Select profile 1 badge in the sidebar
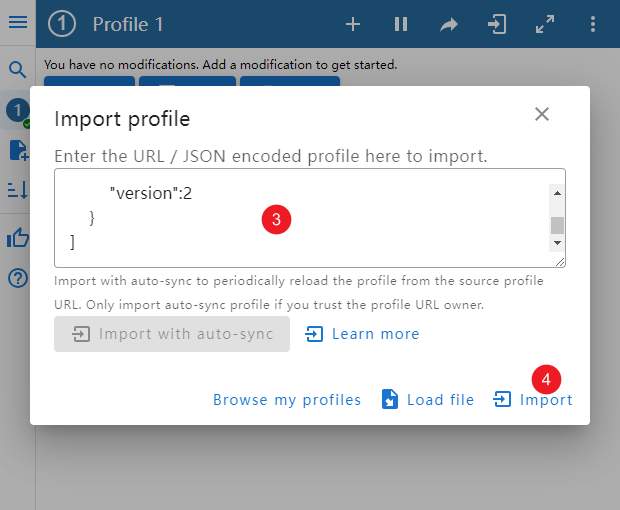The width and height of the screenshot is (620, 510). point(18,110)
